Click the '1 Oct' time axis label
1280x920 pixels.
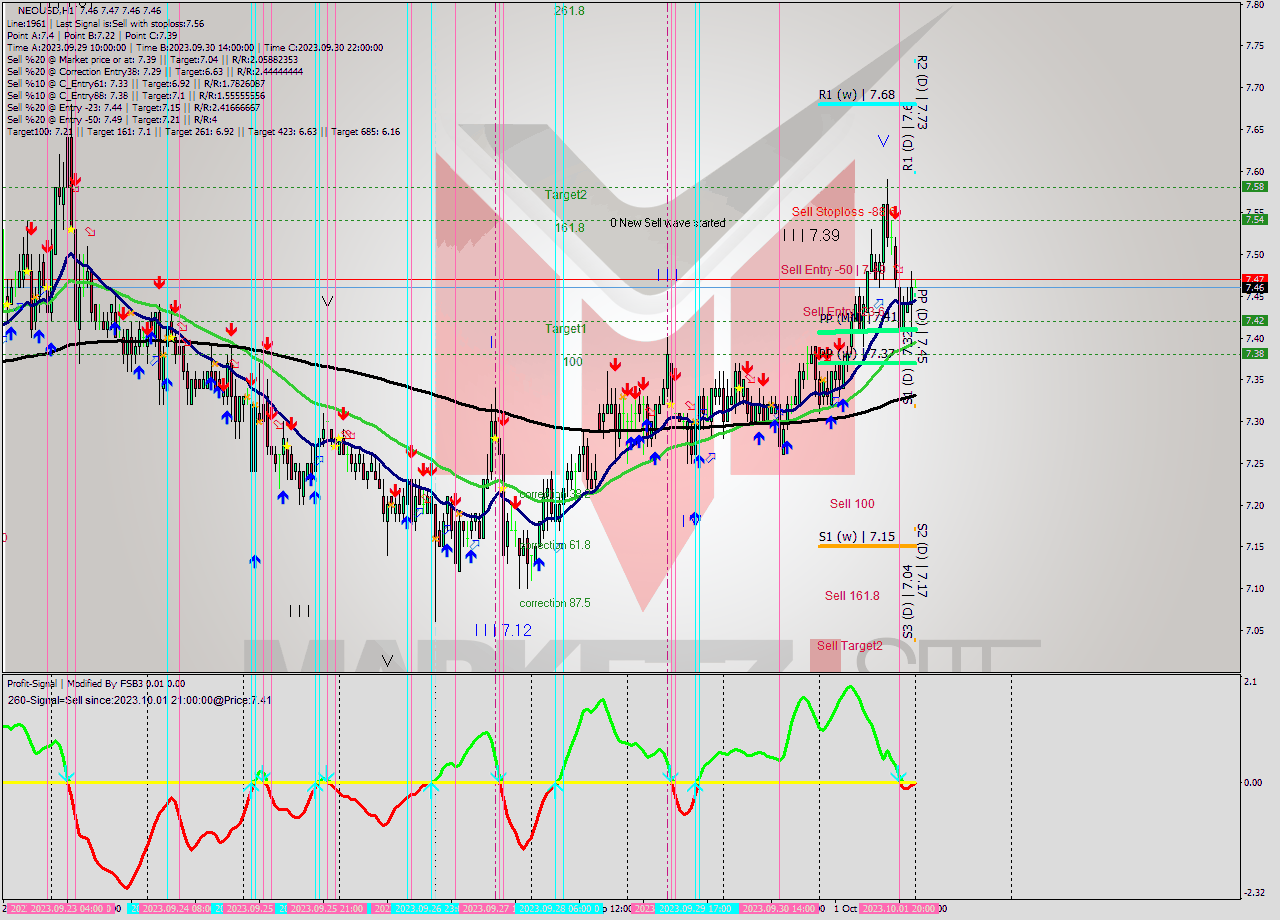click(x=844, y=909)
